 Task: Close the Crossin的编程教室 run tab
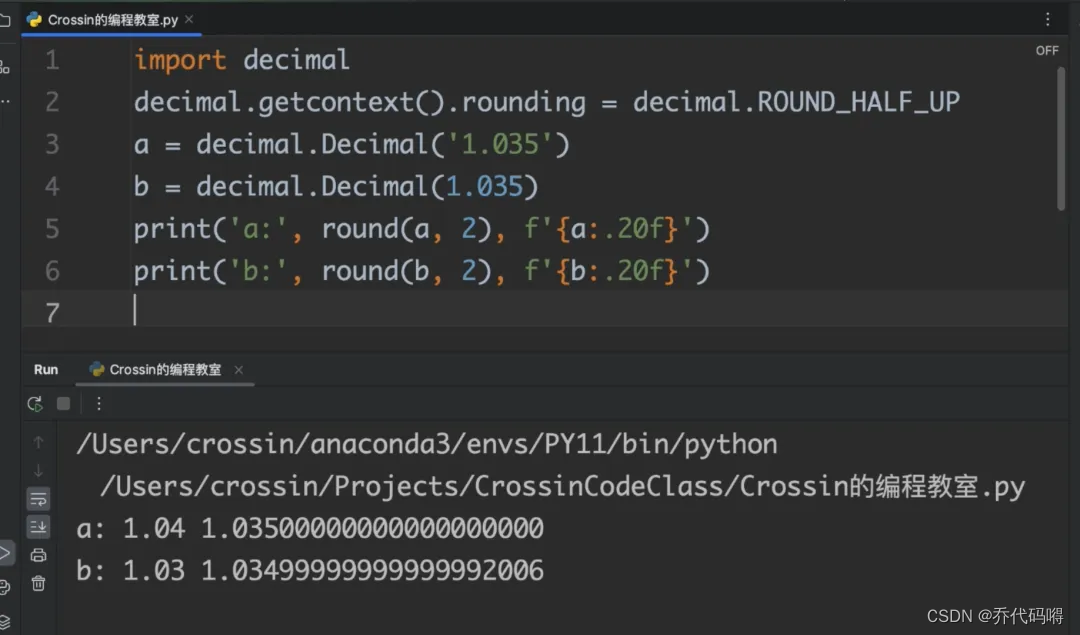tap(238, 370)
